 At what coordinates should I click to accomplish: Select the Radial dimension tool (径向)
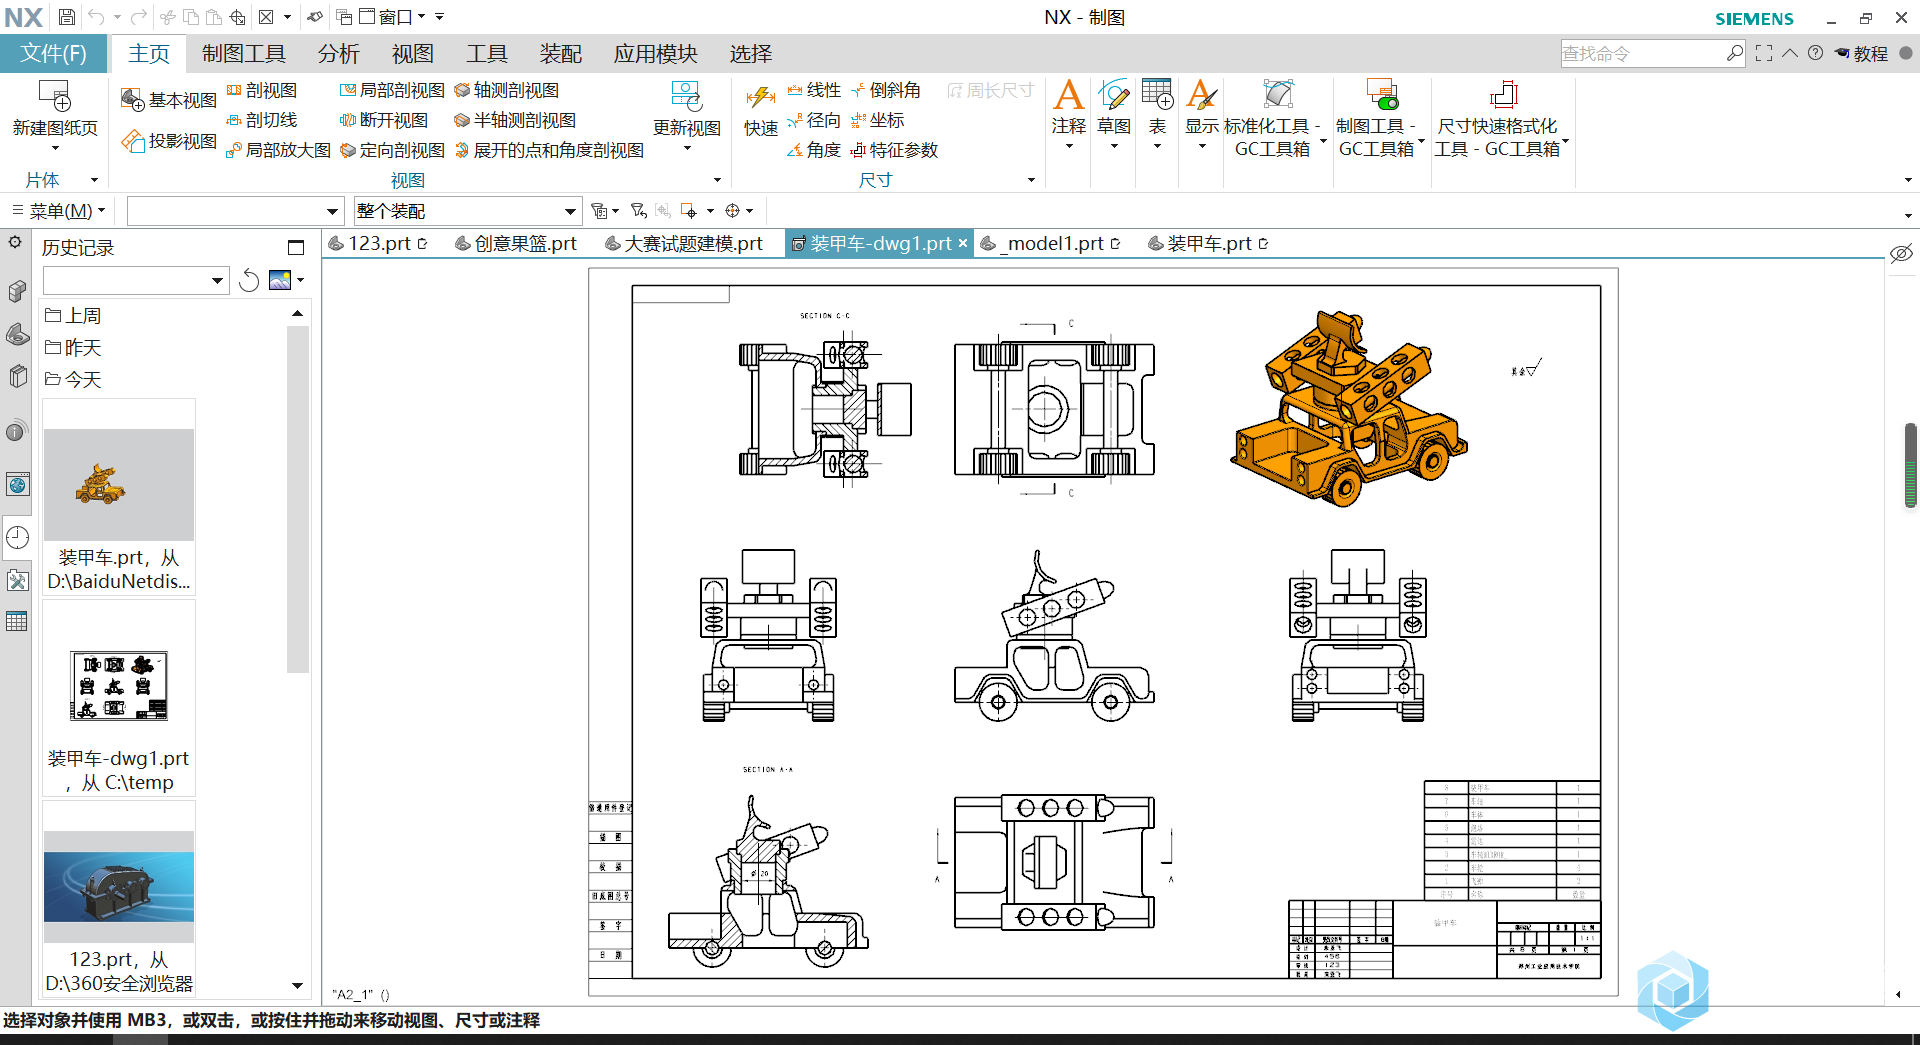tap(813, 120)
